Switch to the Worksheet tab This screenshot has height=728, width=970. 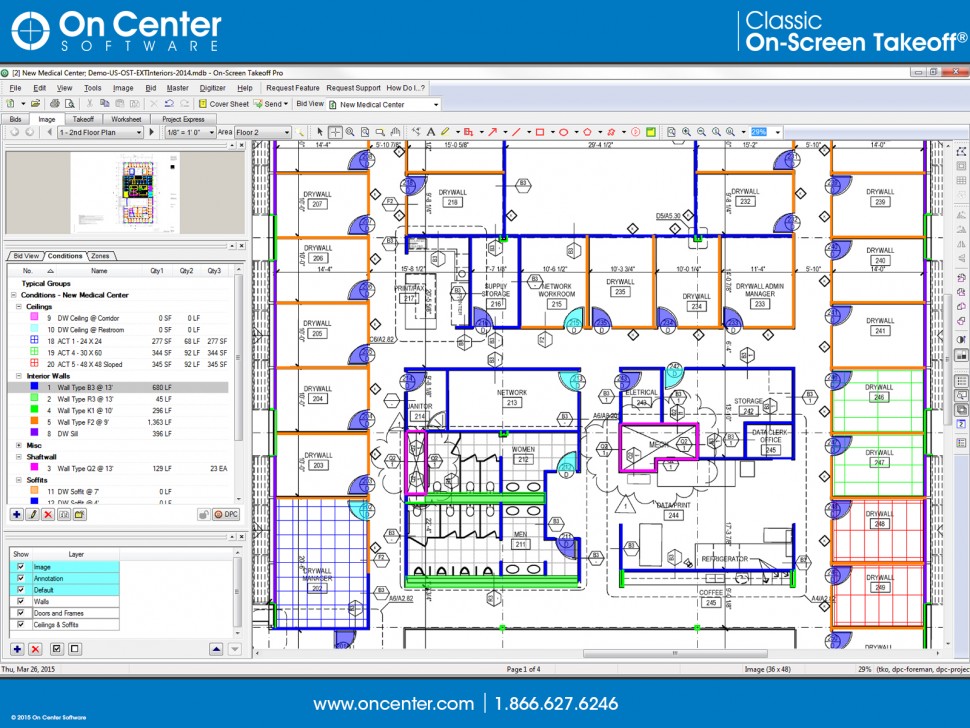[126, 119]
